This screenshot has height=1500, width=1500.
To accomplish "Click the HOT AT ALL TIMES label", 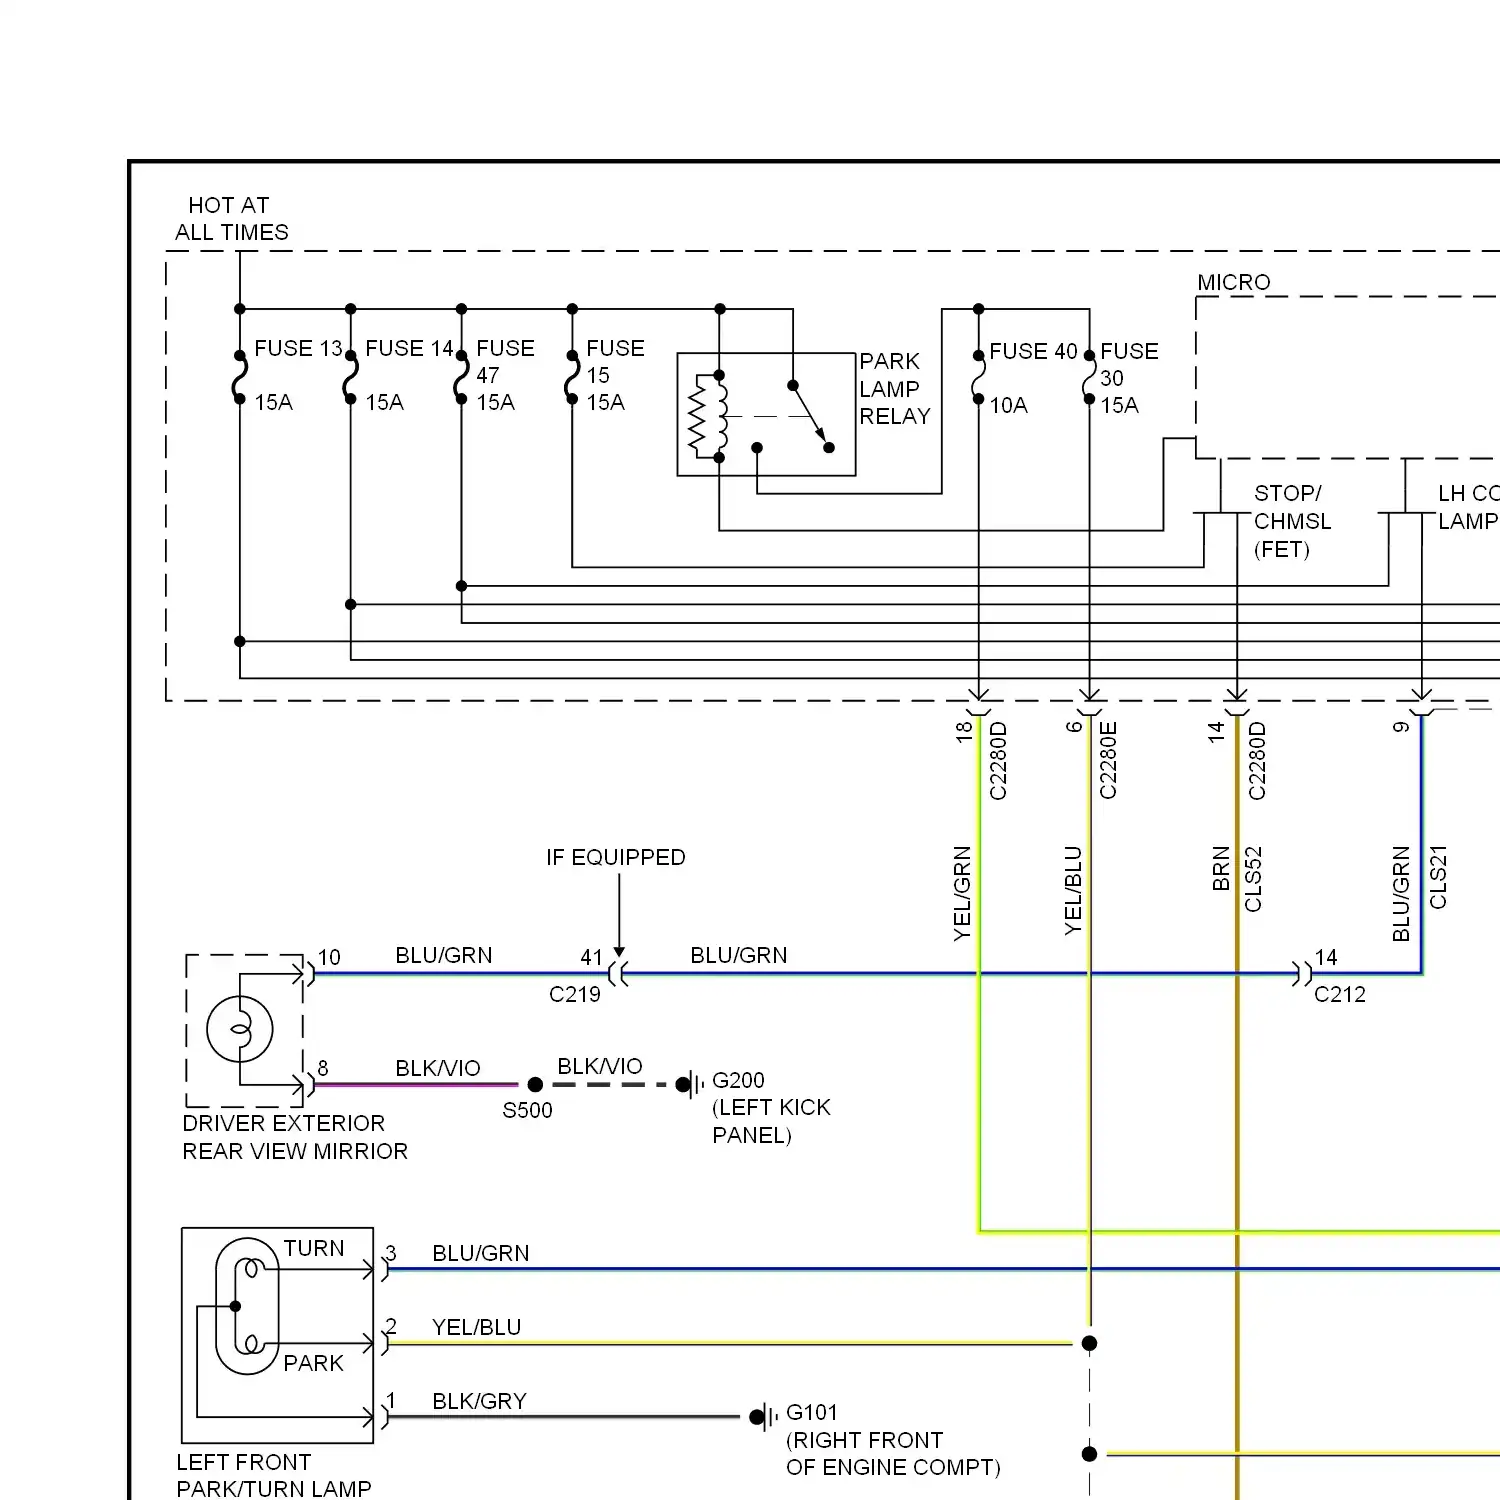I will pos(232,219).
